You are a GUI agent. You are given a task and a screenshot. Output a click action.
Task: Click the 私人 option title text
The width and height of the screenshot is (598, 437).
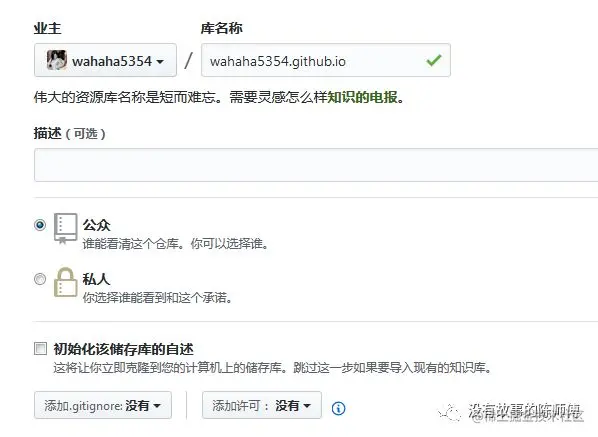click(x=96, y=279)
